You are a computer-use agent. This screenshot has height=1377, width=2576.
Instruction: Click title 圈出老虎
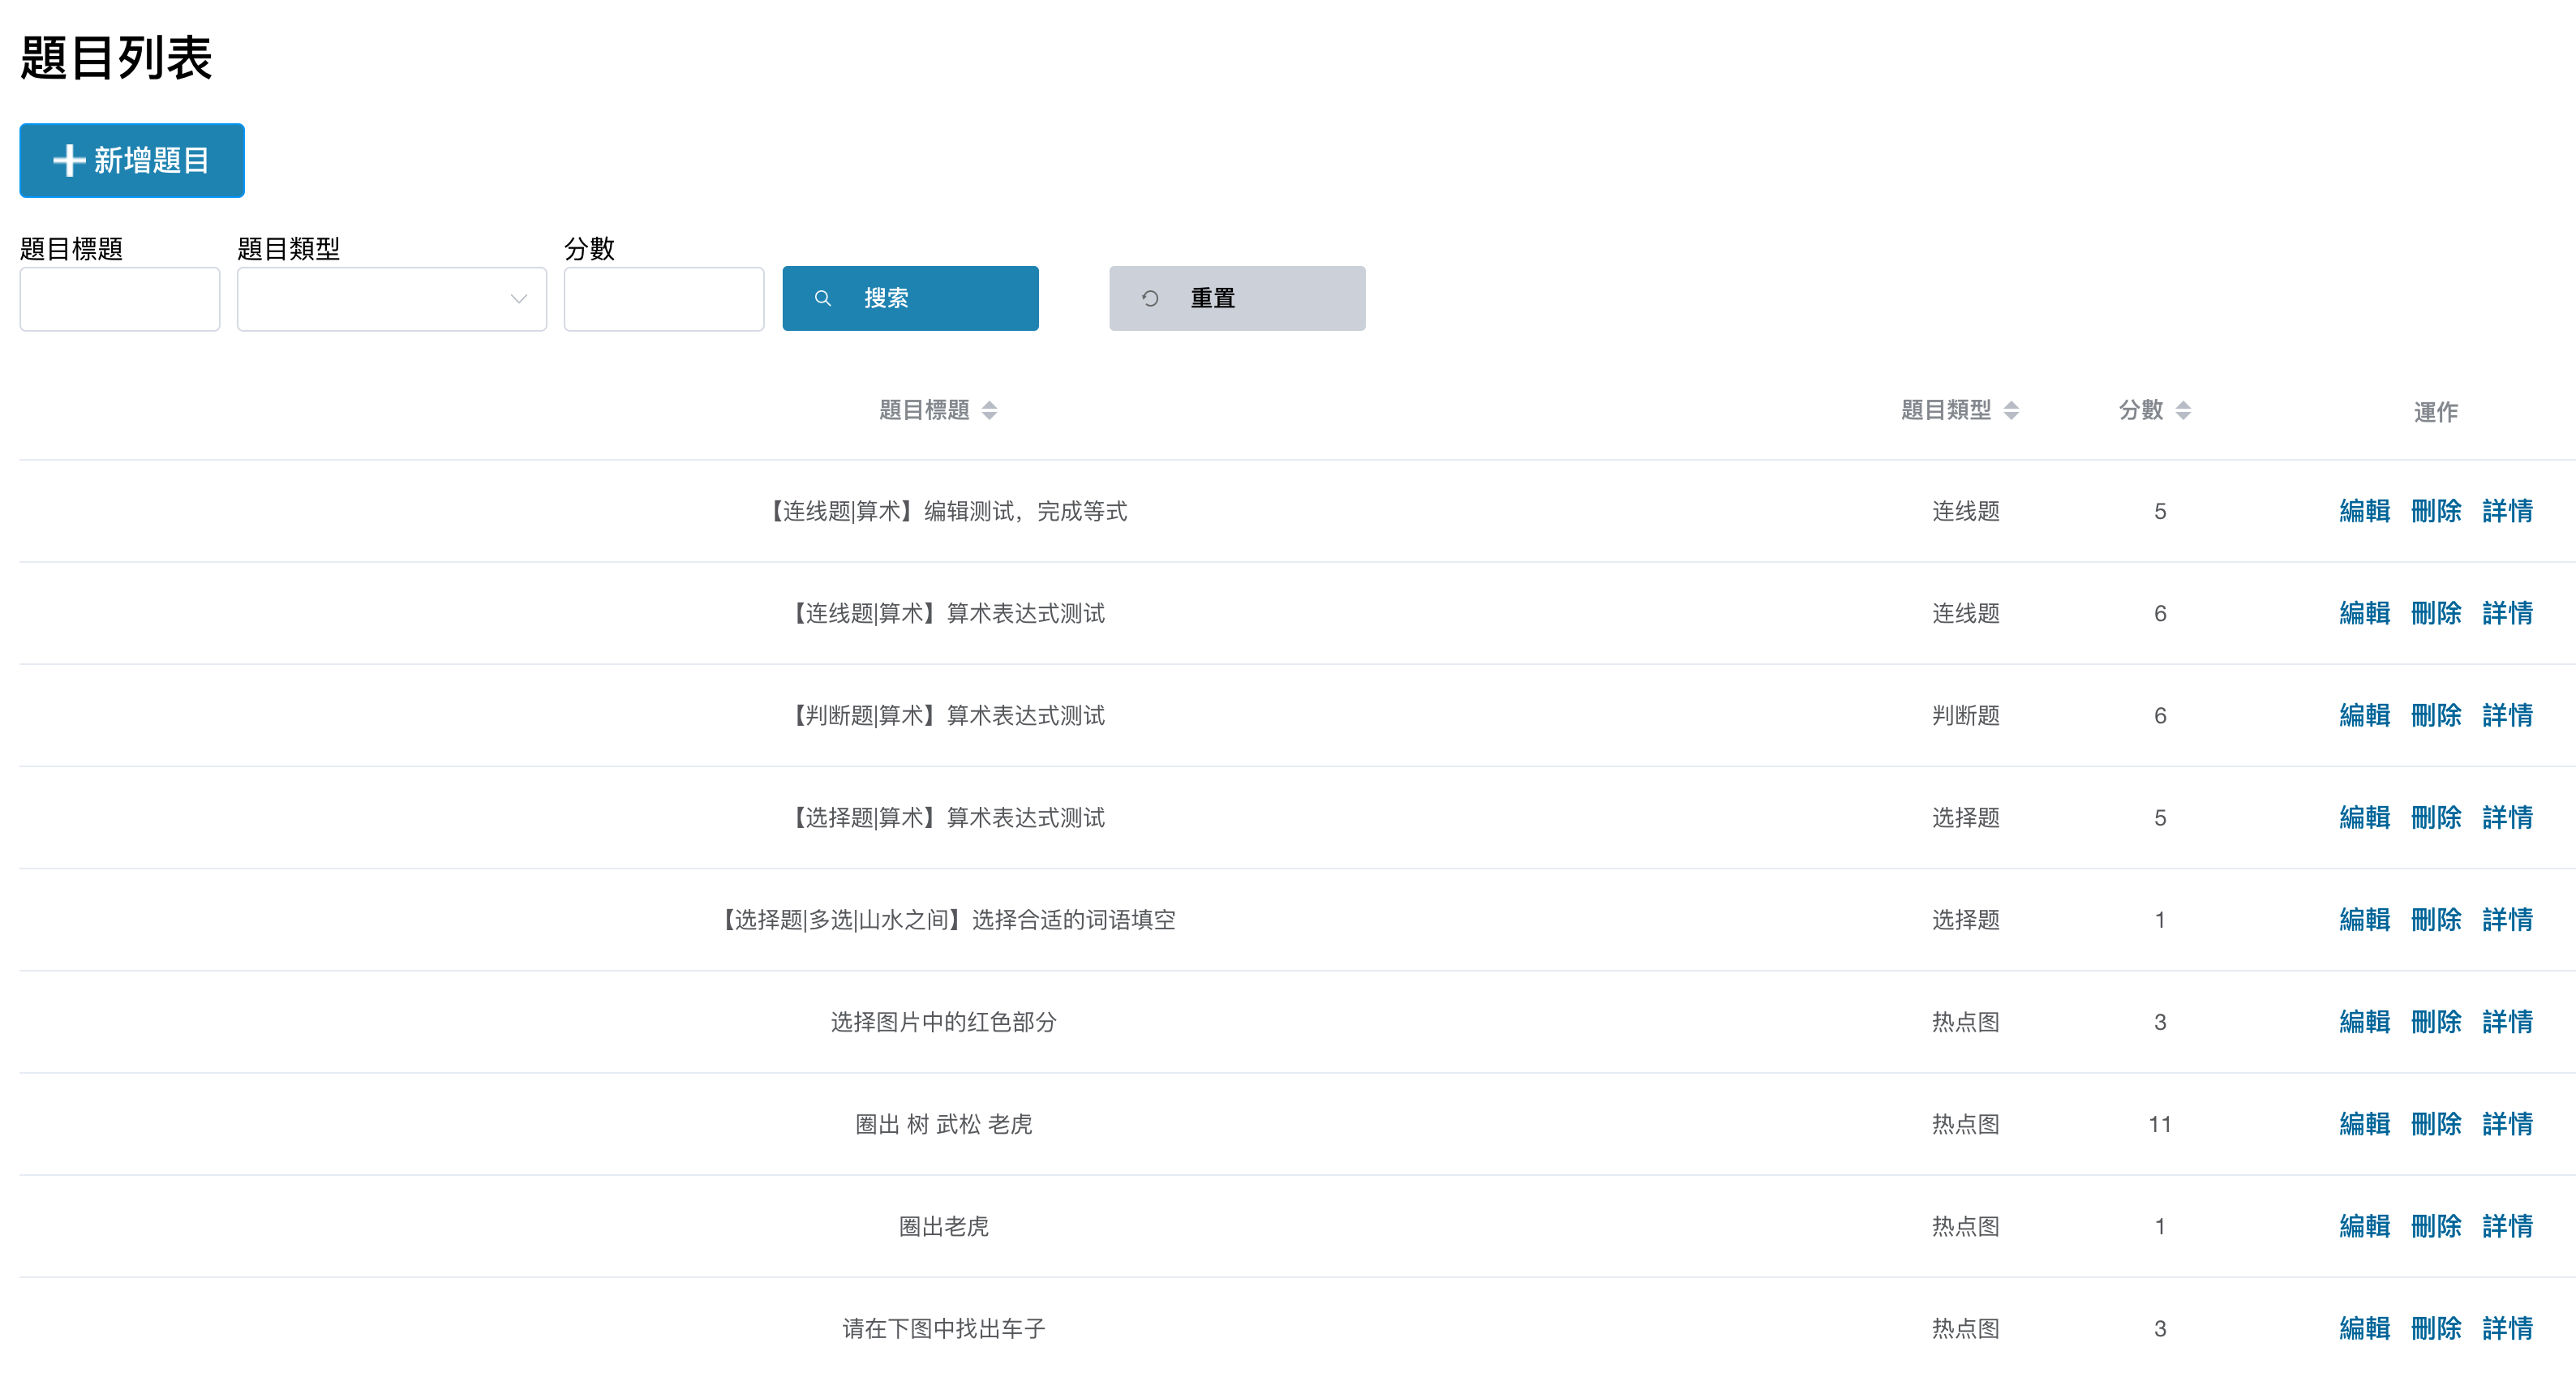(x=944, y=1226)
